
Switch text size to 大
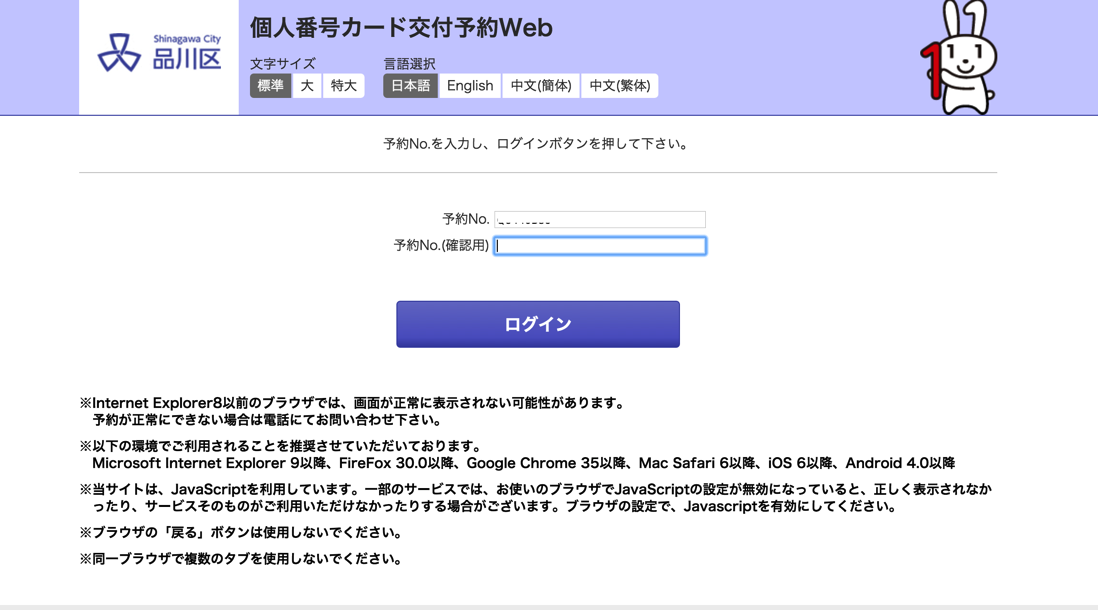click(307, 86)
